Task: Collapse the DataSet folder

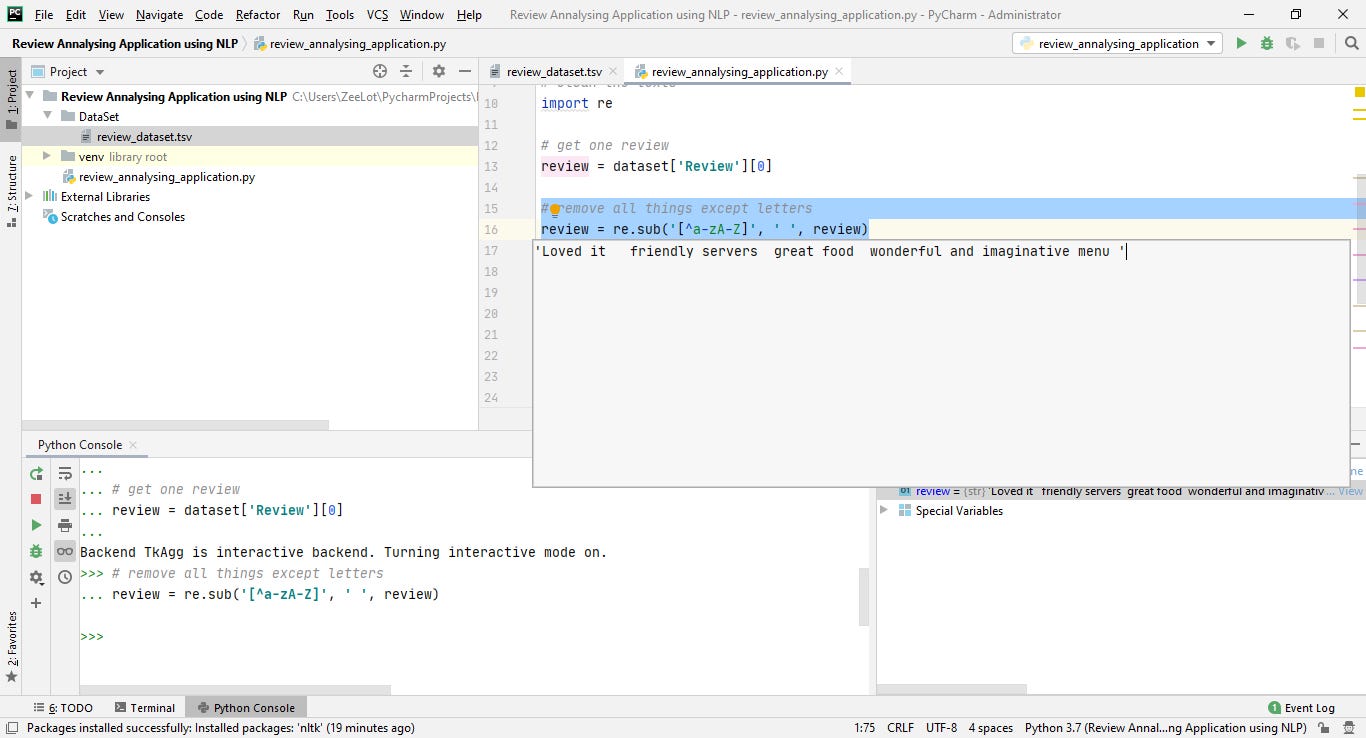Action: (45, 116)
